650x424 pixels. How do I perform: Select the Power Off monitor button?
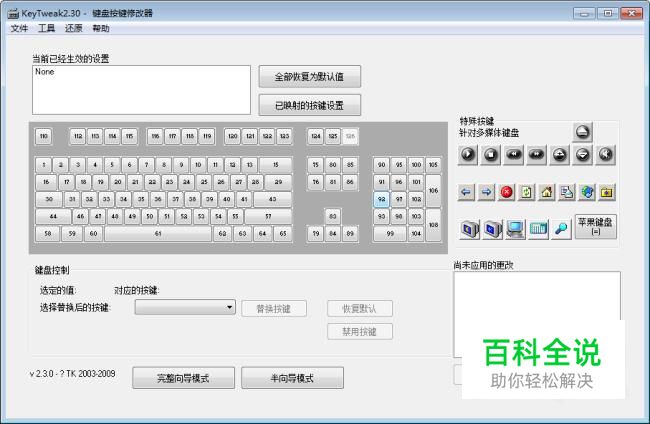pyautogui.click(x=492, y=229)
